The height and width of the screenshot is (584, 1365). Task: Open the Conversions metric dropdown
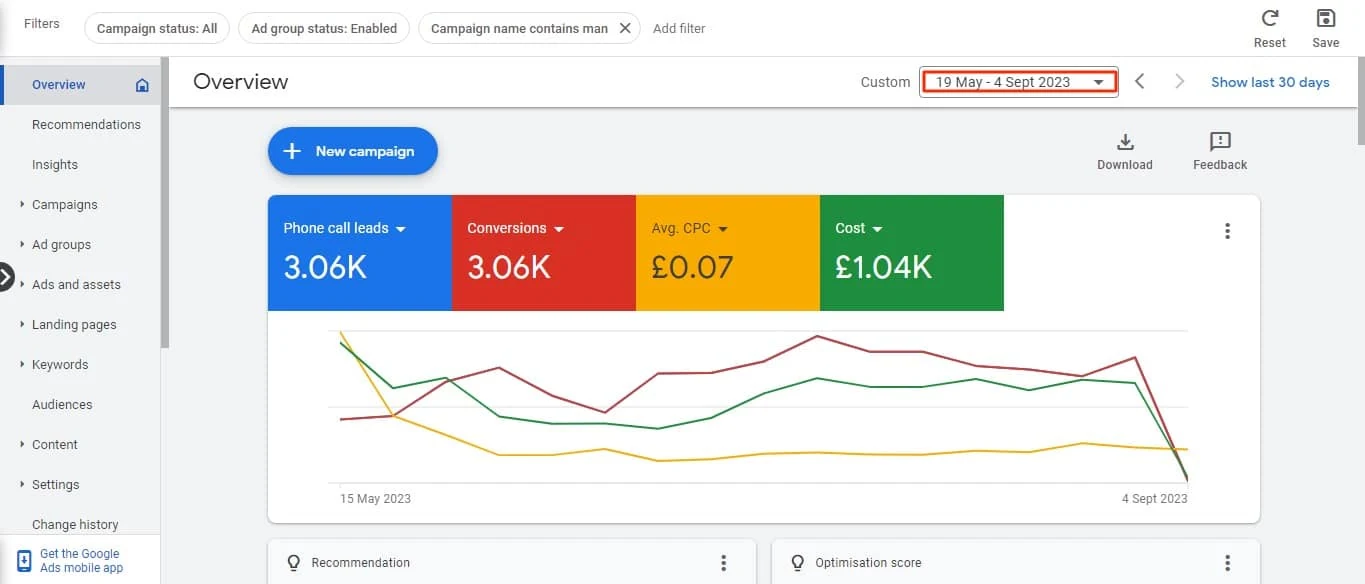click(x=559, y=229)
